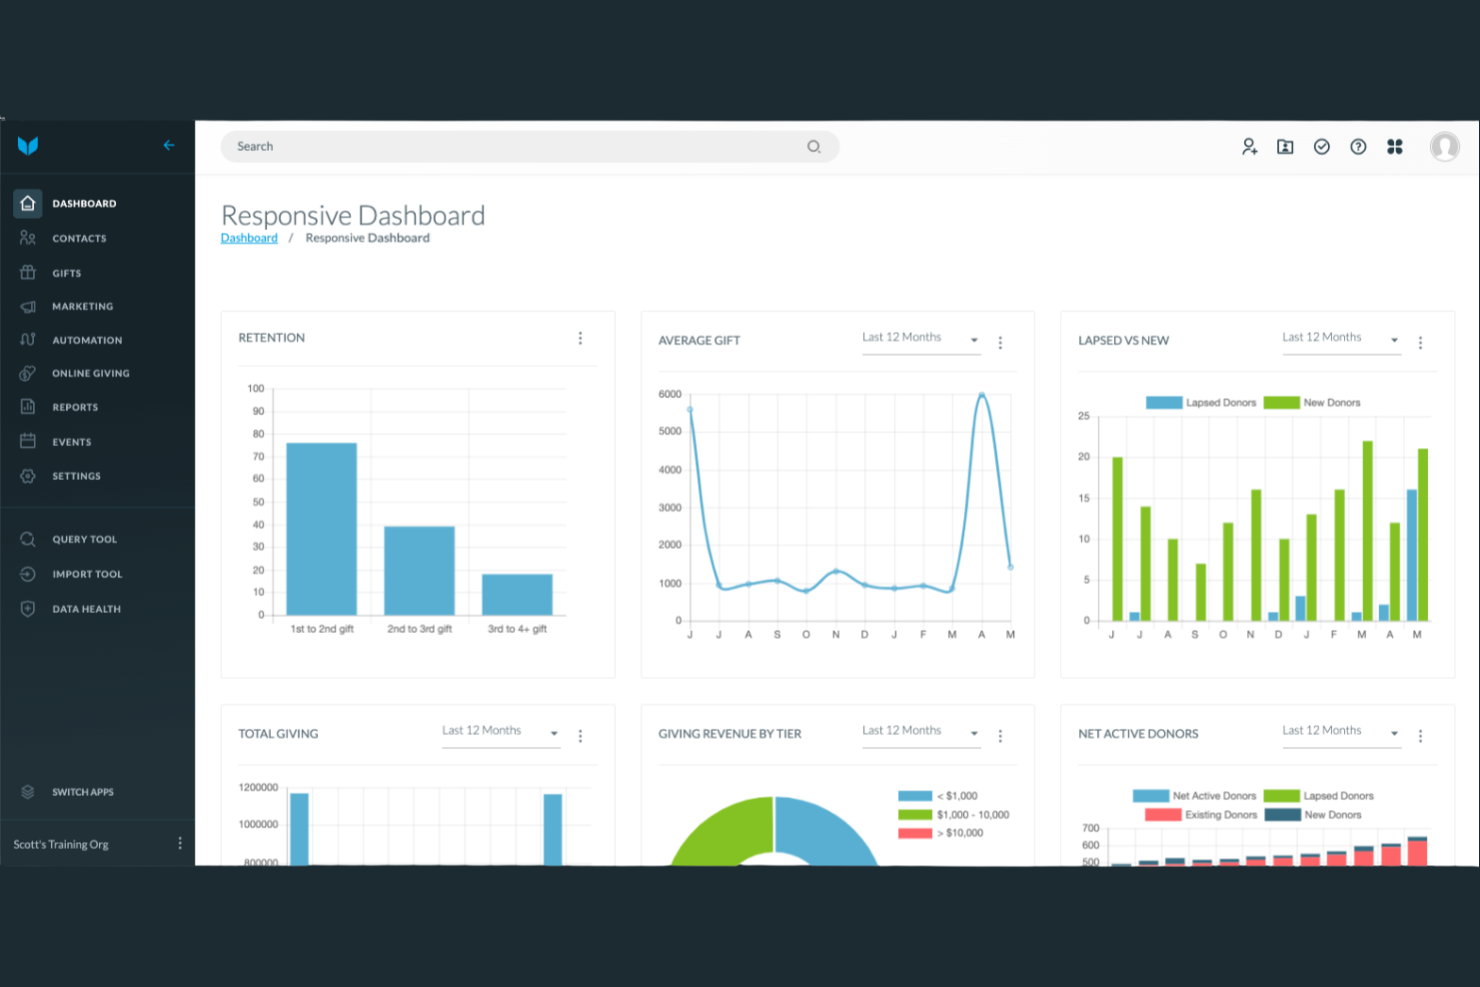Open the Help question-mark icon
Screen dimensions: 1480x987
pyautogui.click(x=1358, y=146)
